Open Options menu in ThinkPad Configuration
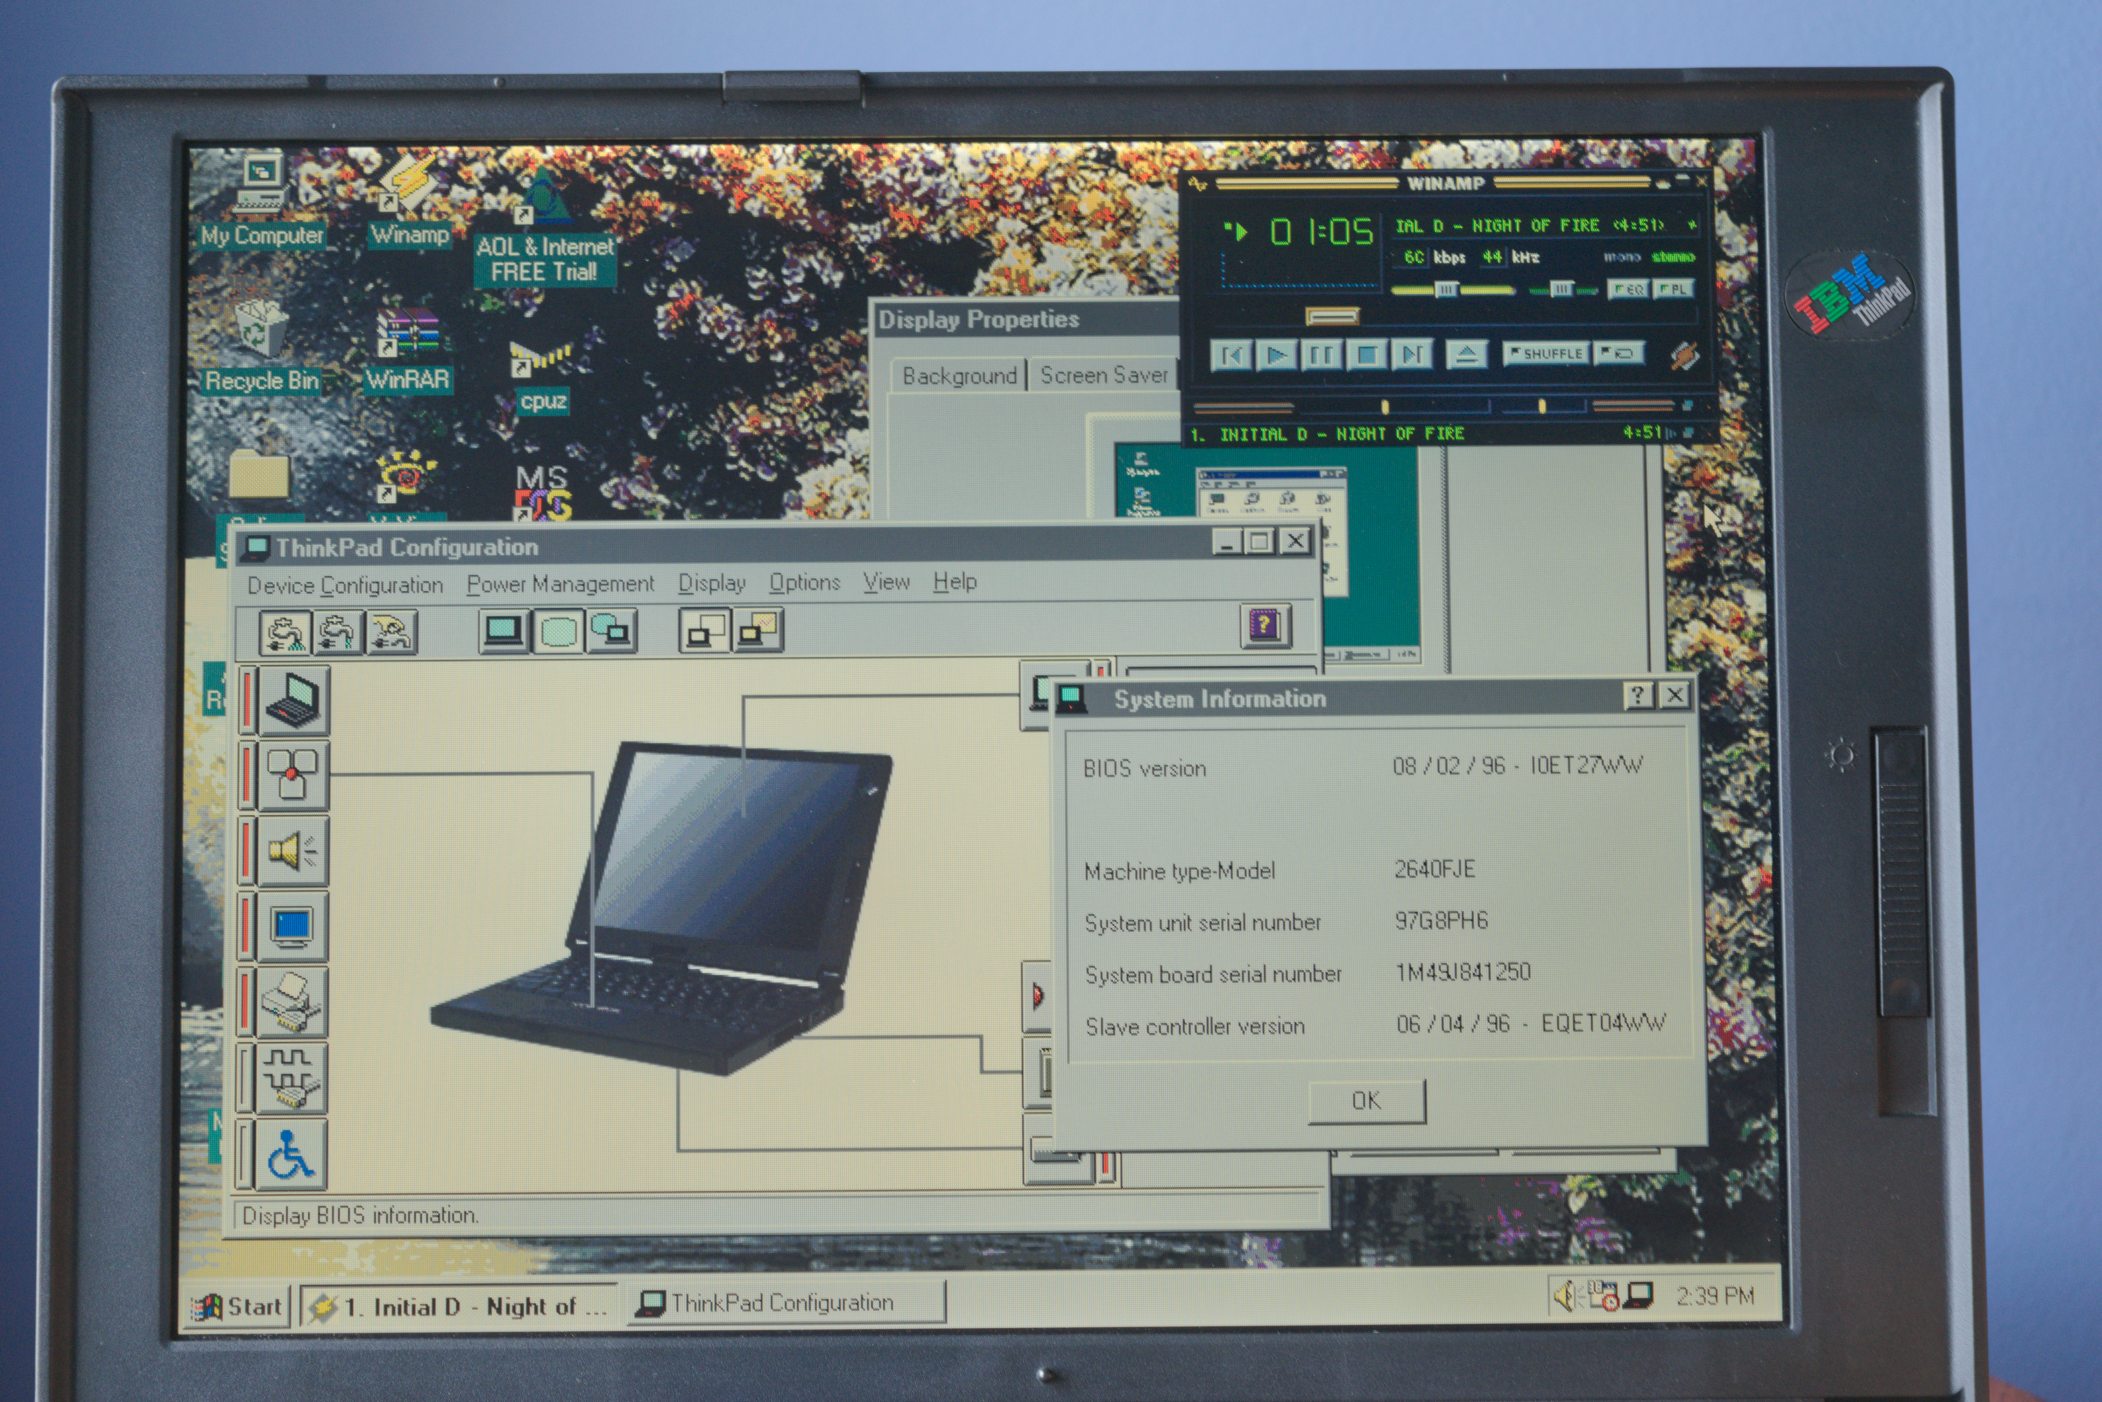 (805, 582)
